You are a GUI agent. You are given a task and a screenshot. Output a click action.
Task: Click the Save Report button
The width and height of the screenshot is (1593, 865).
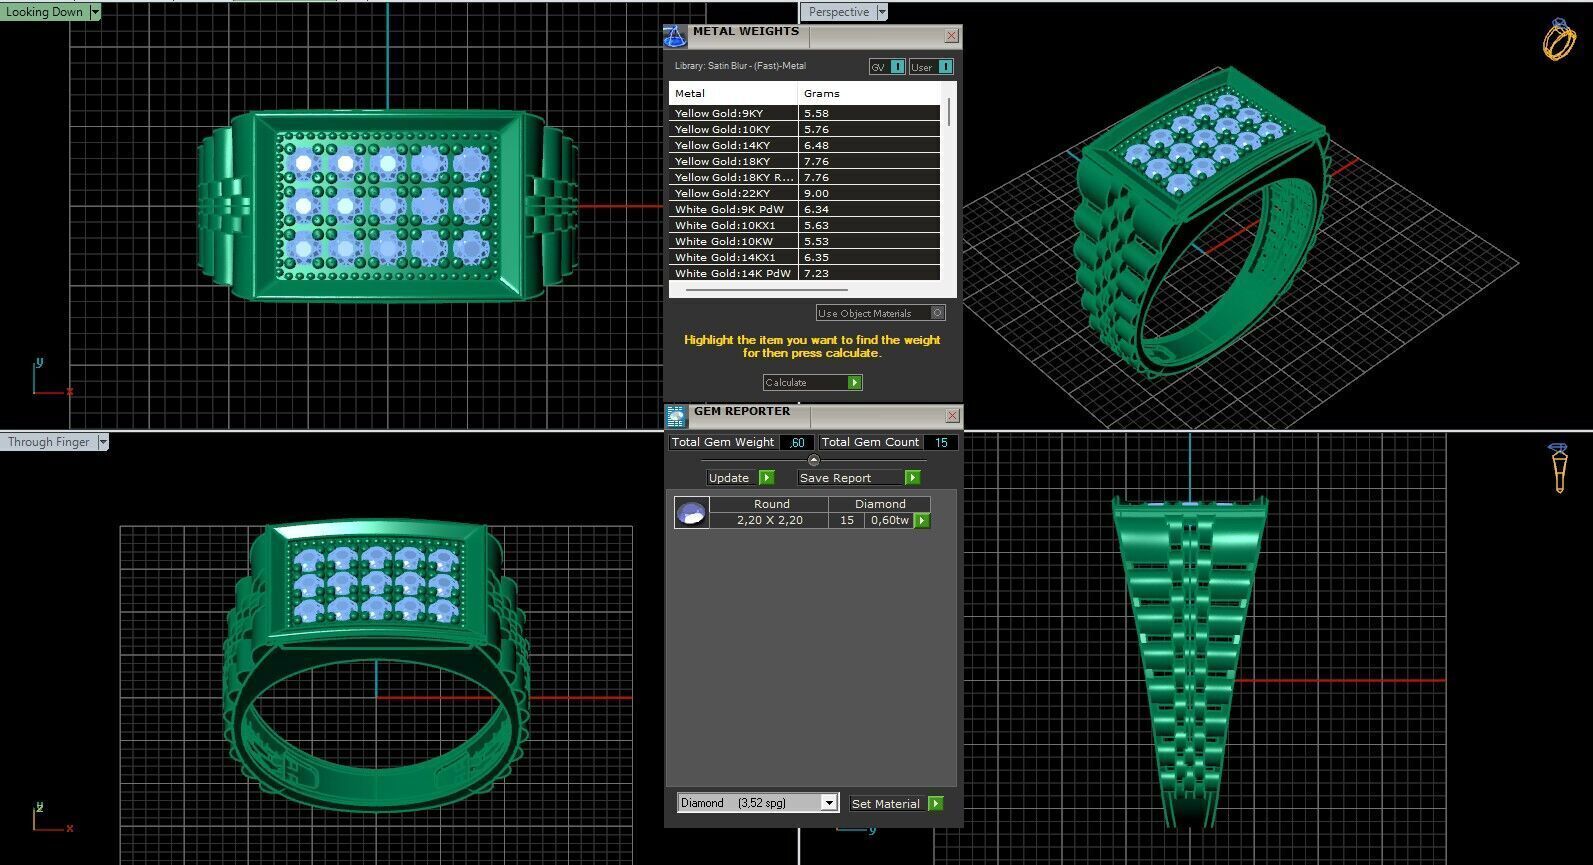pyautogui.click(x=858, y=477)
